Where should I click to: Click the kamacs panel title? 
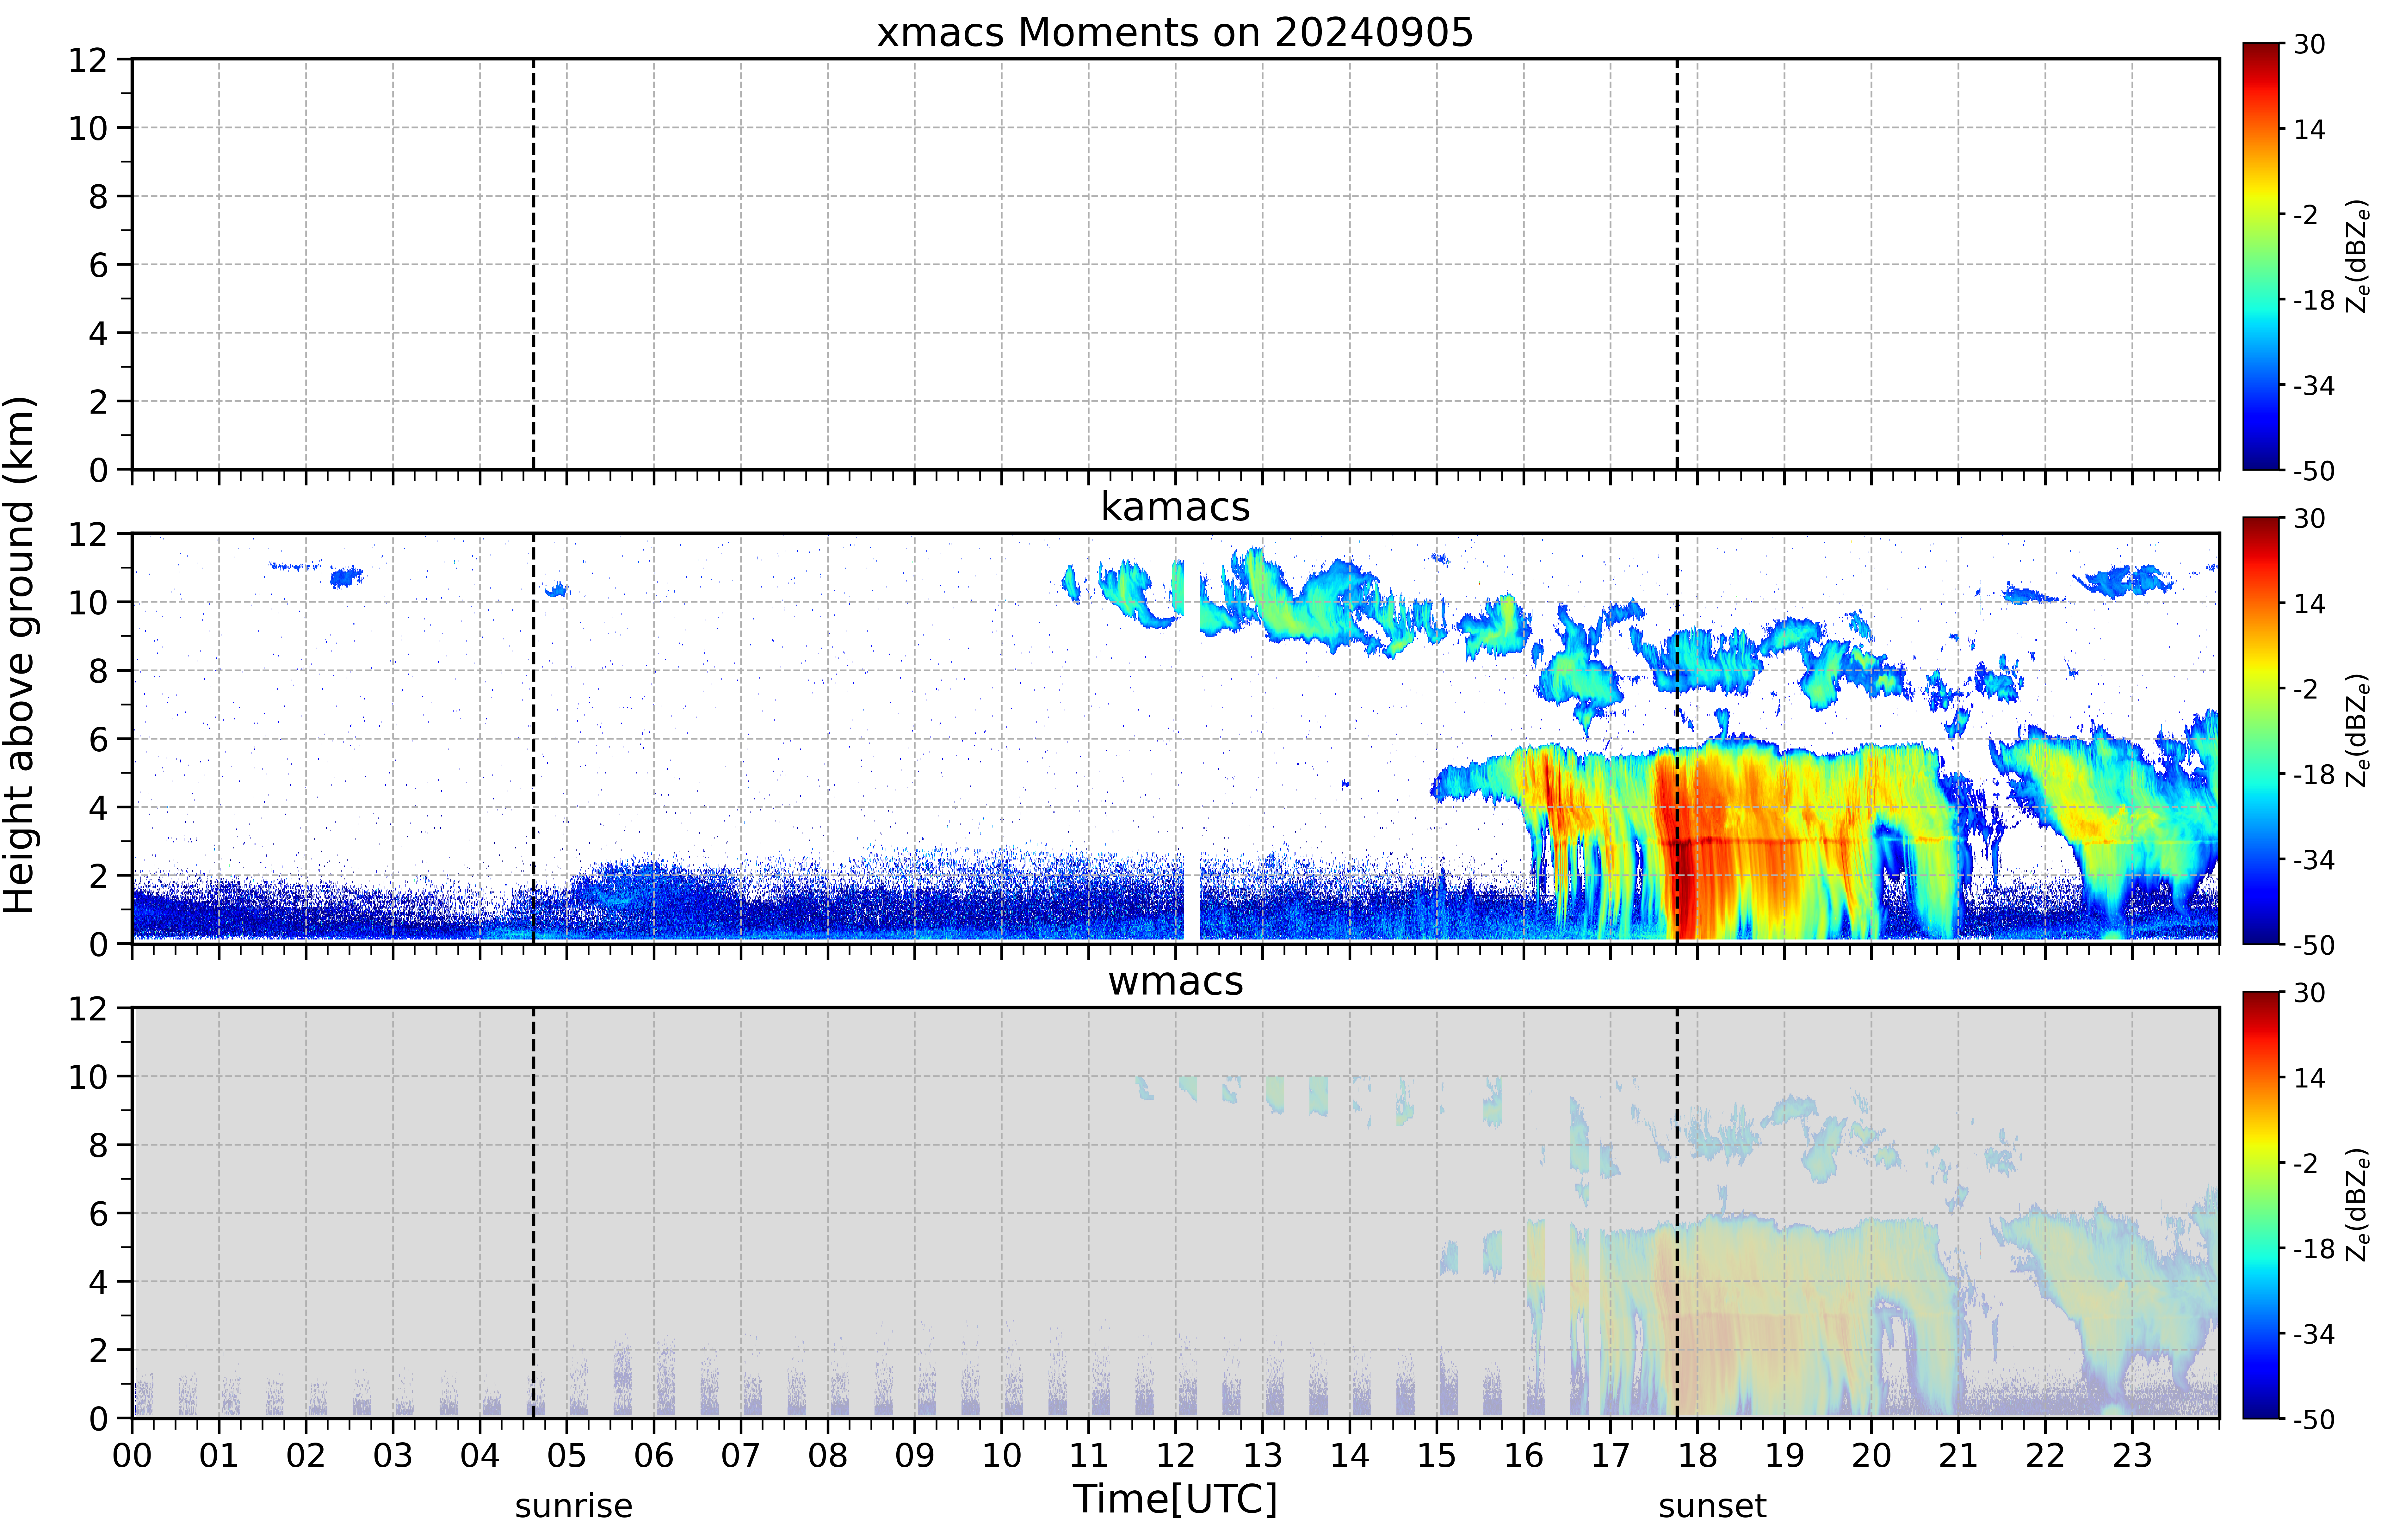1175,507
